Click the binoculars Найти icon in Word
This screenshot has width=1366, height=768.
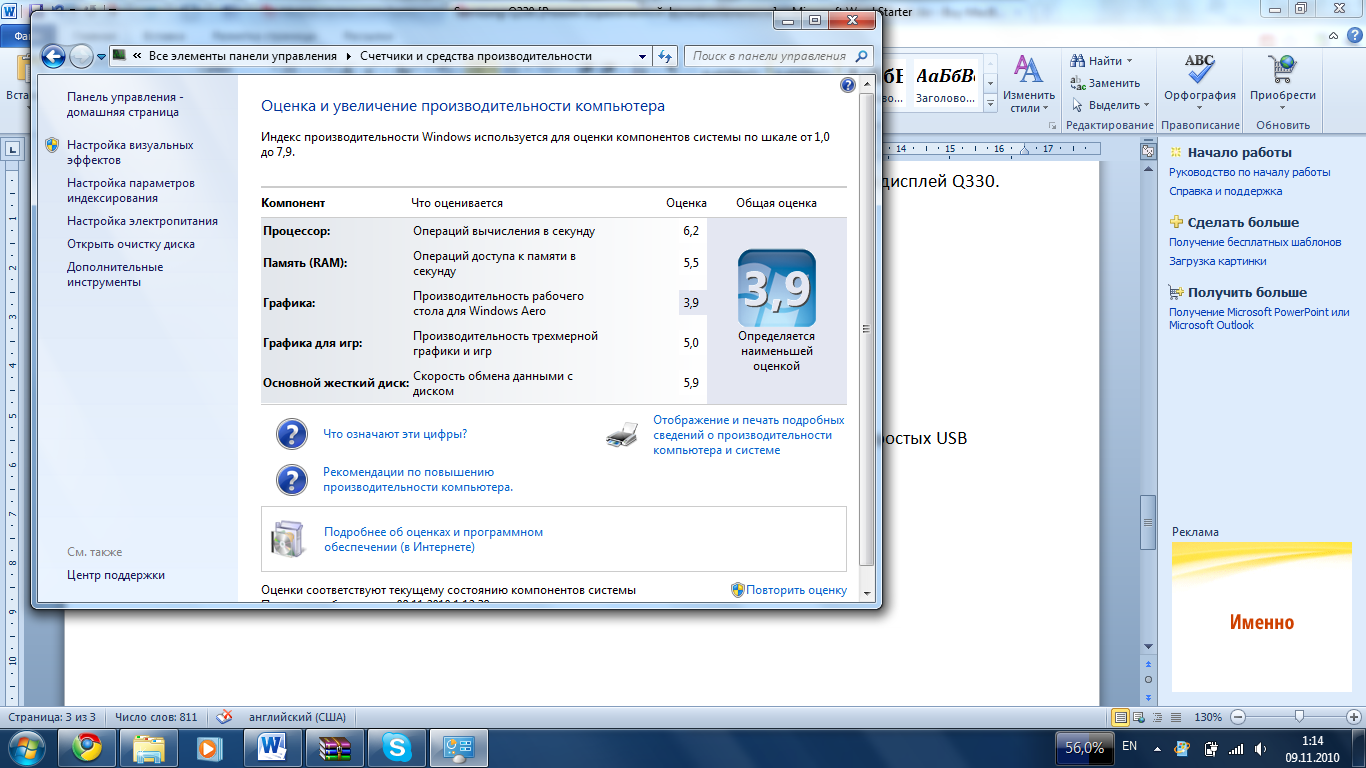[1077, 61]
